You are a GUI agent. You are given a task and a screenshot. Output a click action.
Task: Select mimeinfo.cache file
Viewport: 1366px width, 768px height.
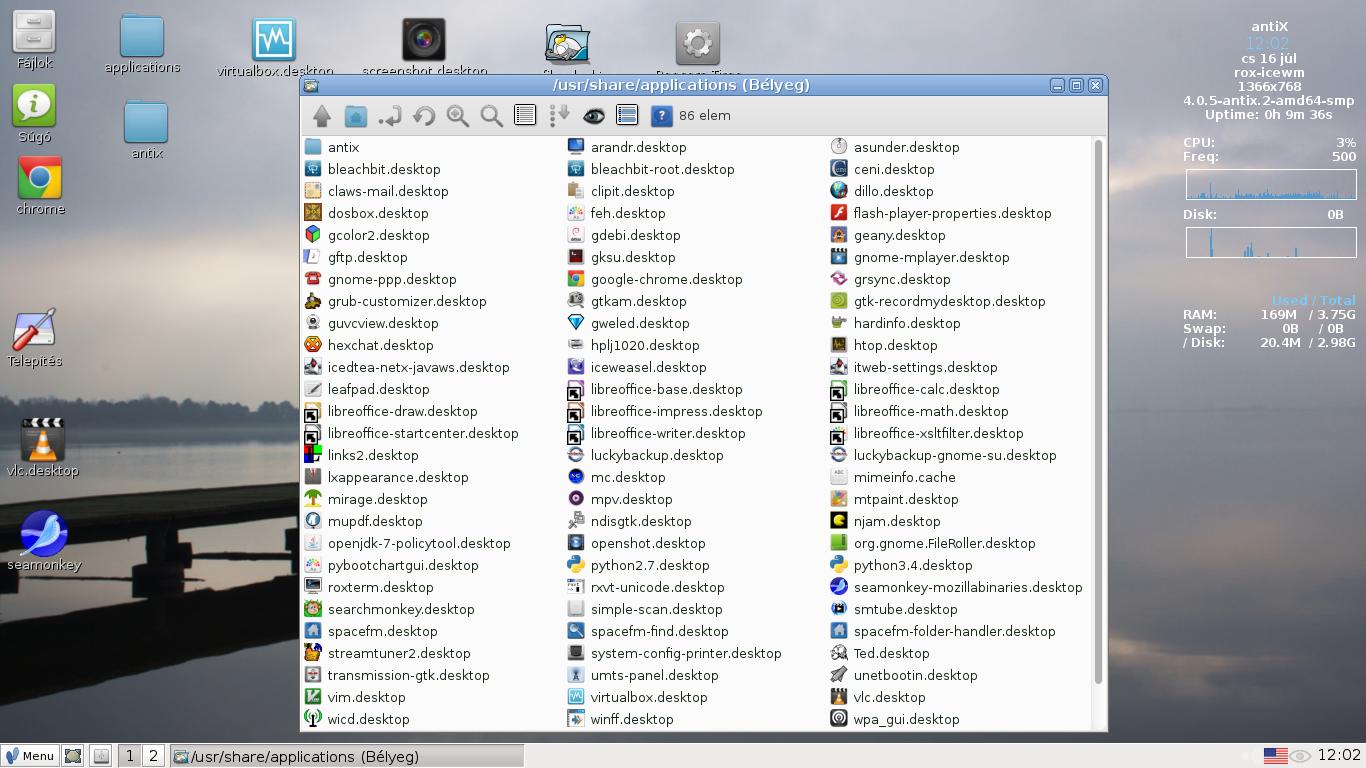(893, 477)
